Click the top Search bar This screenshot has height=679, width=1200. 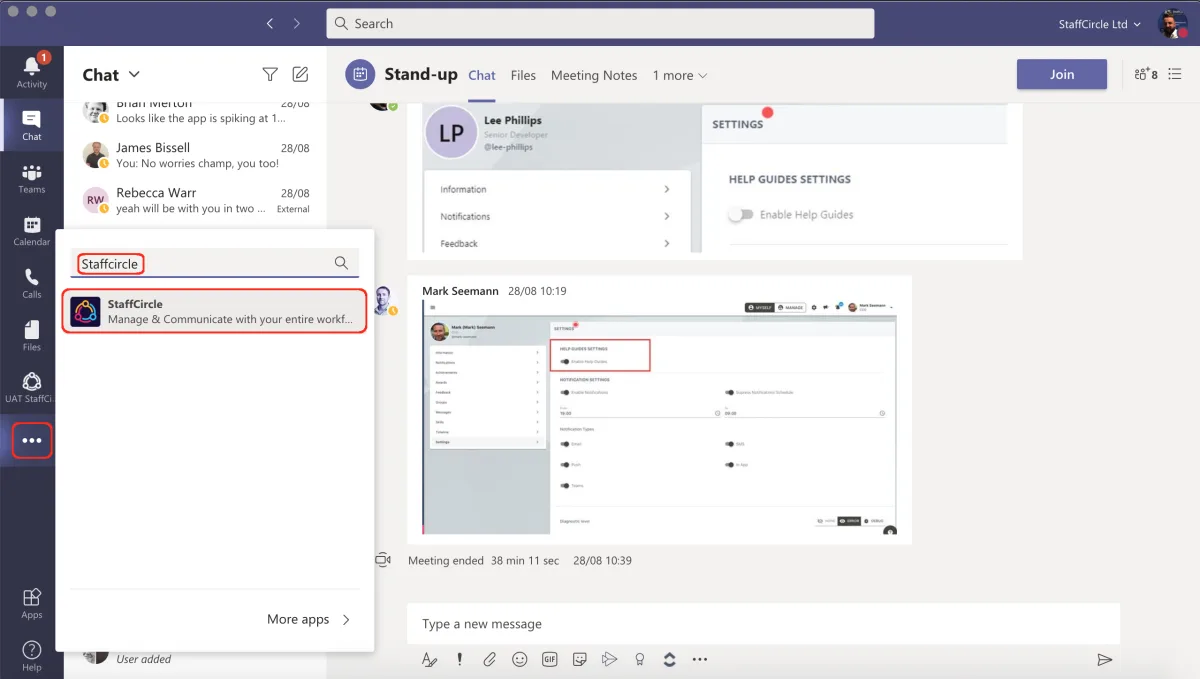pyautogui.click(x=600, y=23)
